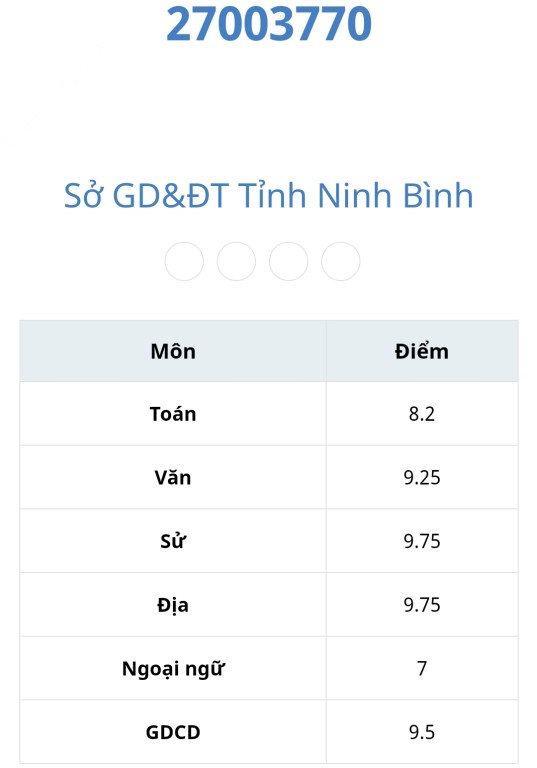The image size is (537, 768).
Task: Click the Địa score 9.75 cell
Action: pyautogui.click(x=422, y=605)
